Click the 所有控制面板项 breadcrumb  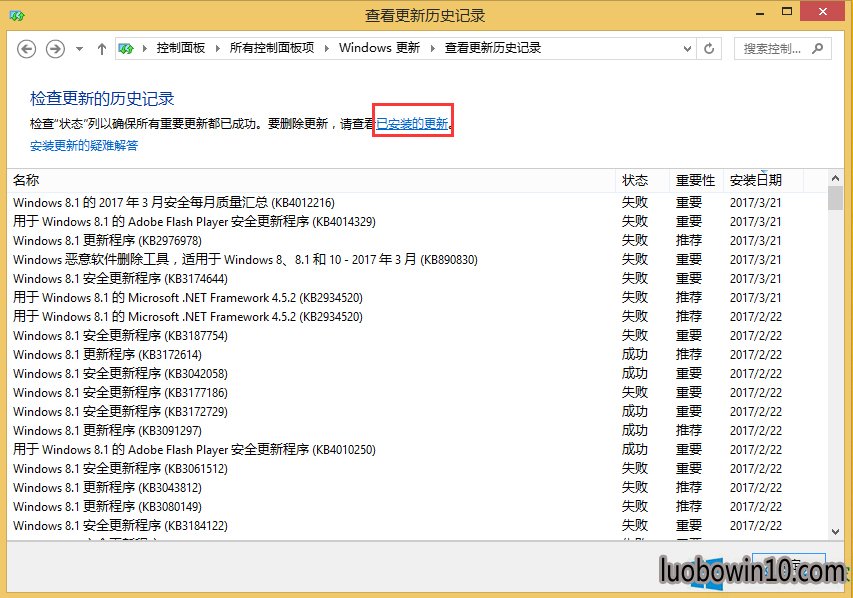271,48
